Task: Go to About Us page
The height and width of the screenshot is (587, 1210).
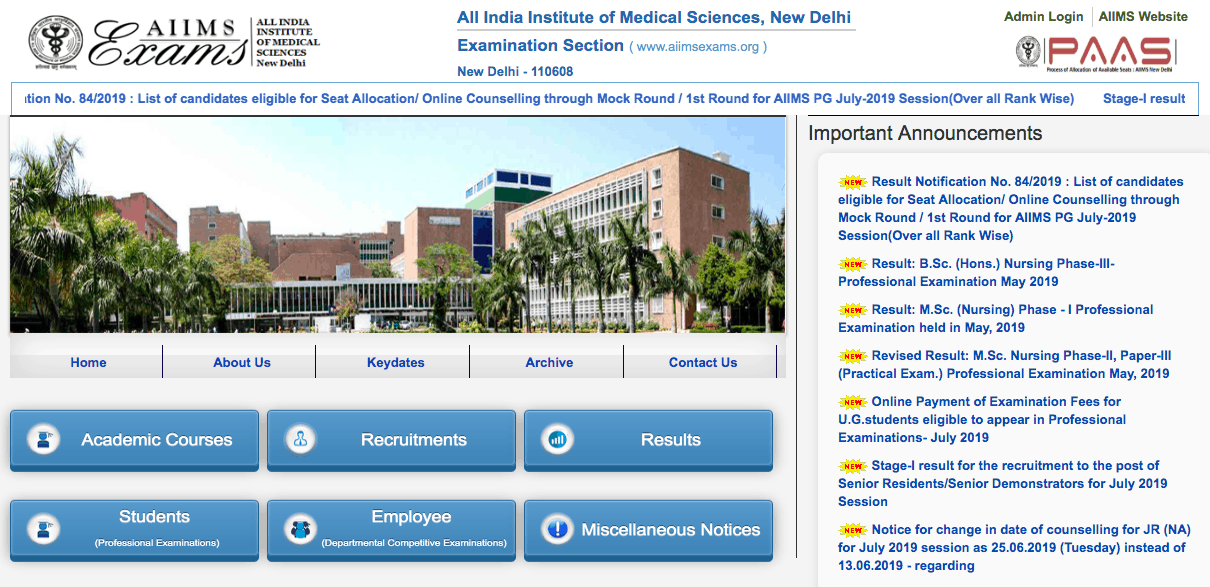Action: tap(241, 362)
